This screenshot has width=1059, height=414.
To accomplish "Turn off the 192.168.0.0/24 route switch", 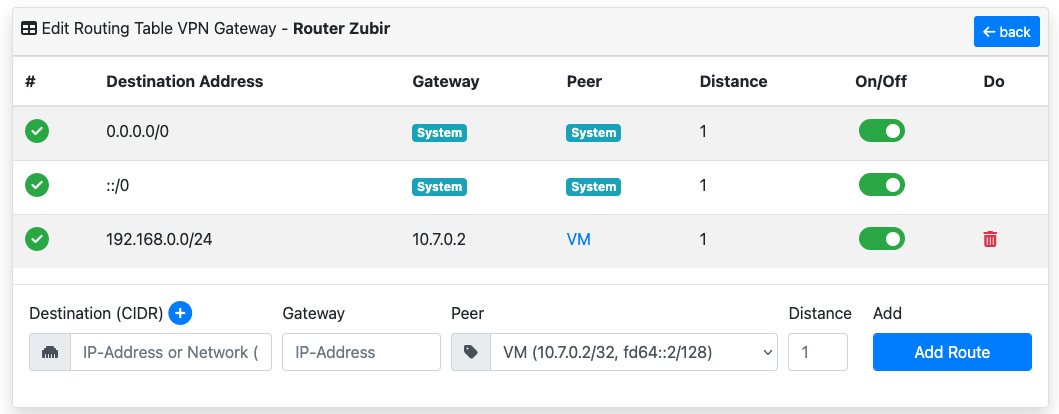I will [x=881, y=239].
